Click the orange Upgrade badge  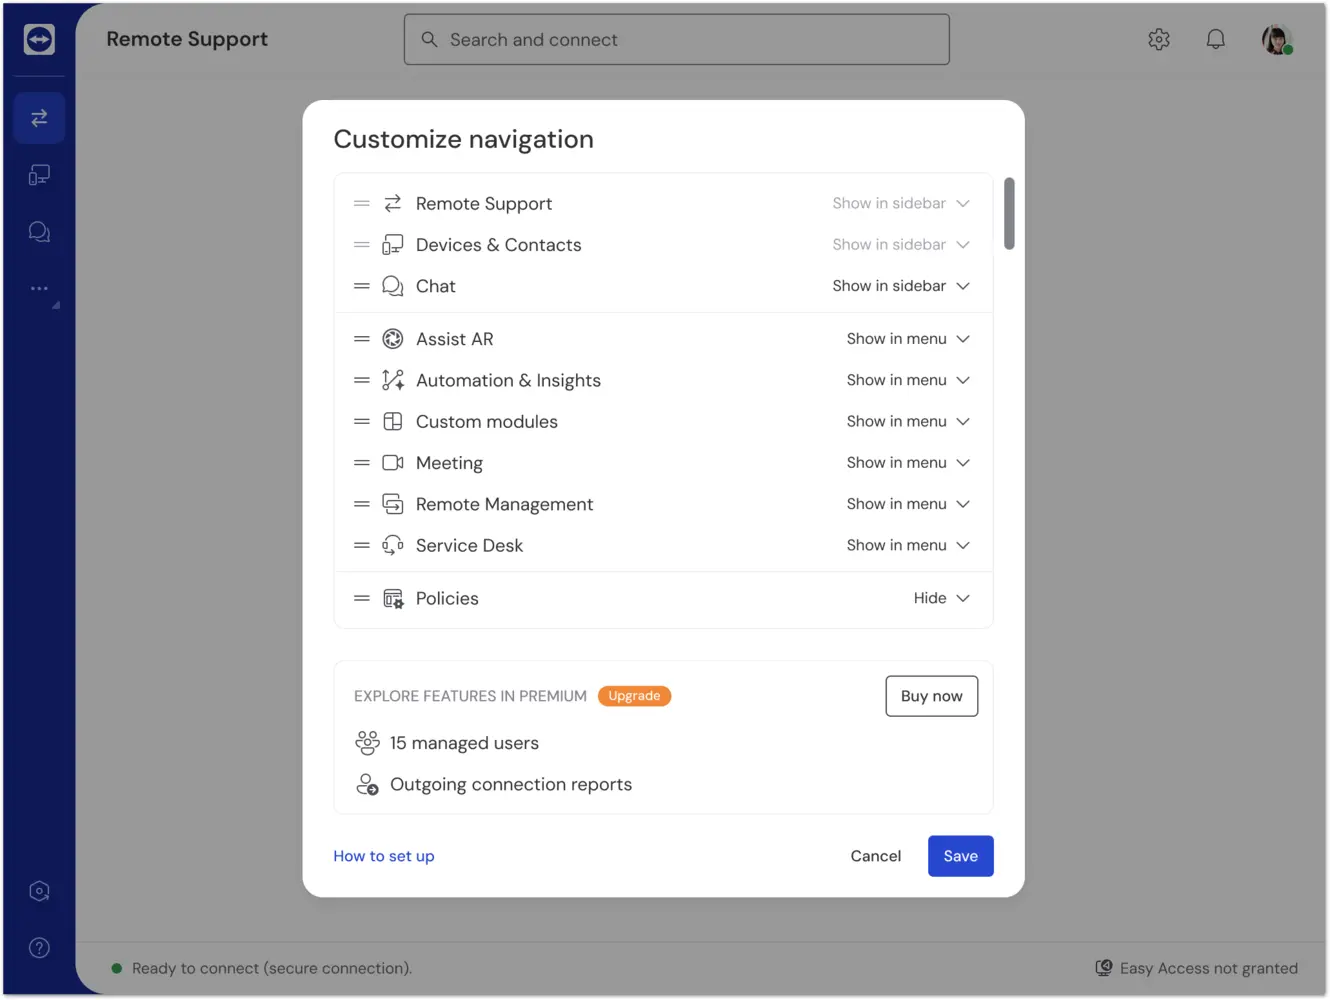pyautogui.click(x=634, y=696)
